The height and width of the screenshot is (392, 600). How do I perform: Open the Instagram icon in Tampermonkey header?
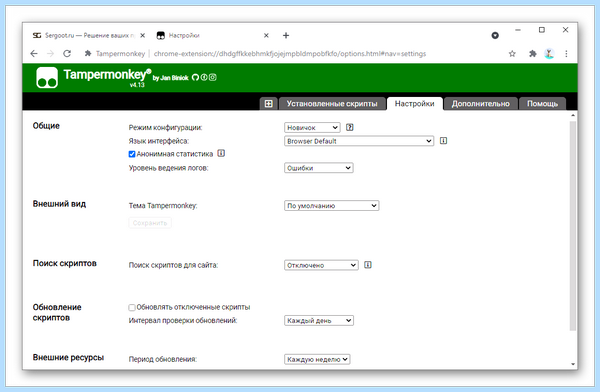pyautogui.click(x=213, y=77)
